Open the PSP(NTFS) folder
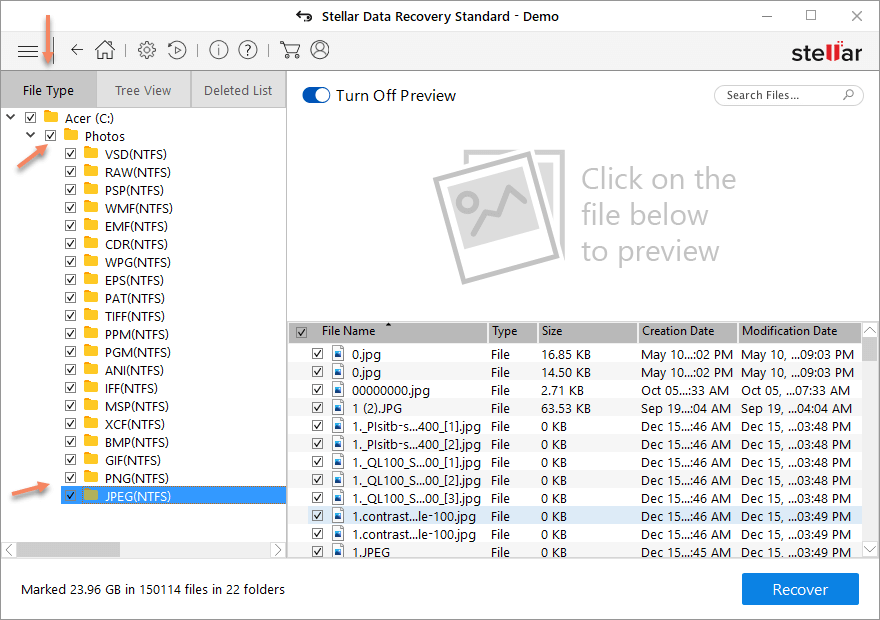This screenshot has height=620, width=880. (x=134, y=190)
